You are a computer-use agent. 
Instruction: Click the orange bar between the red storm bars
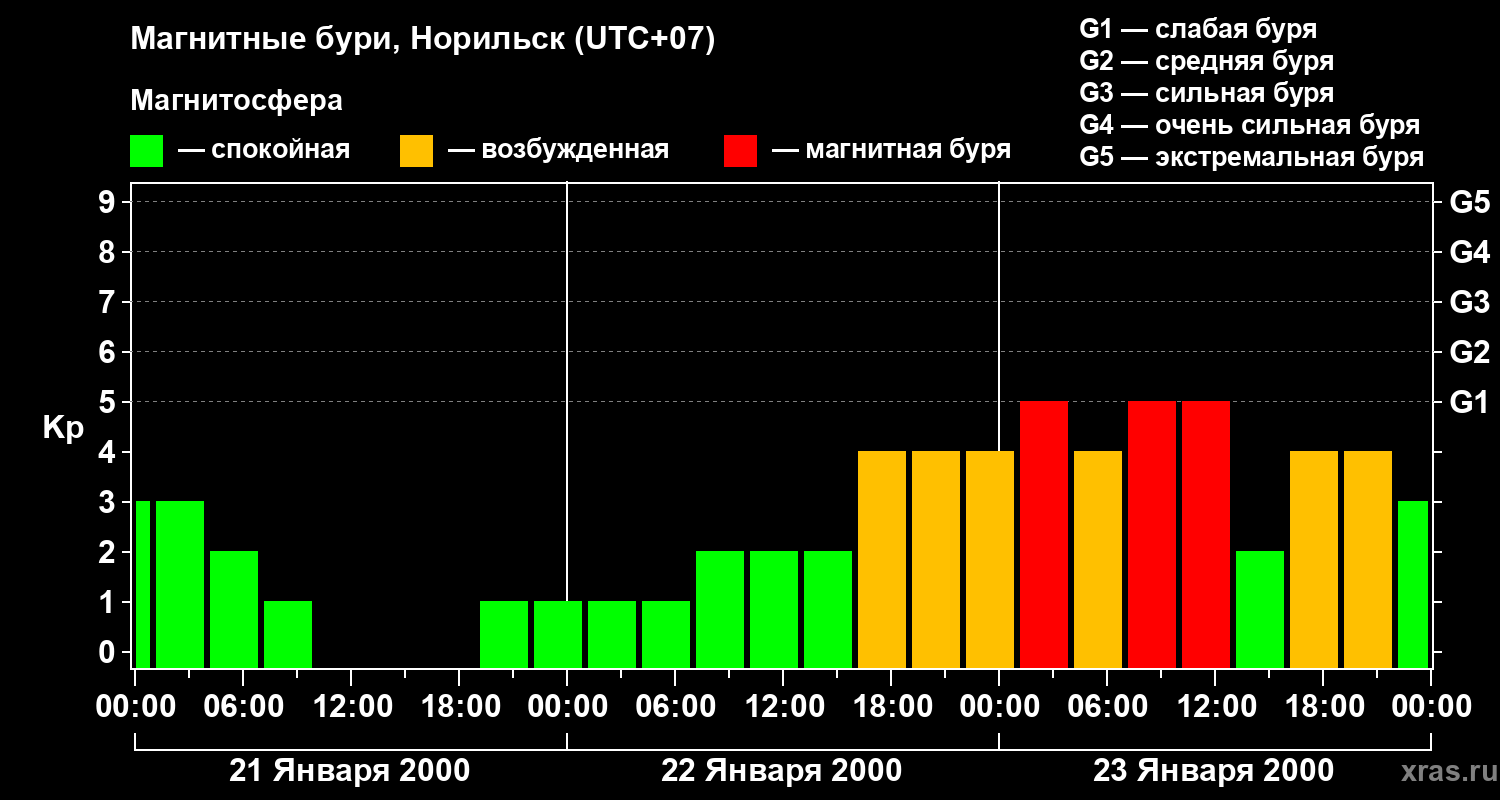tap(1098, 560)
